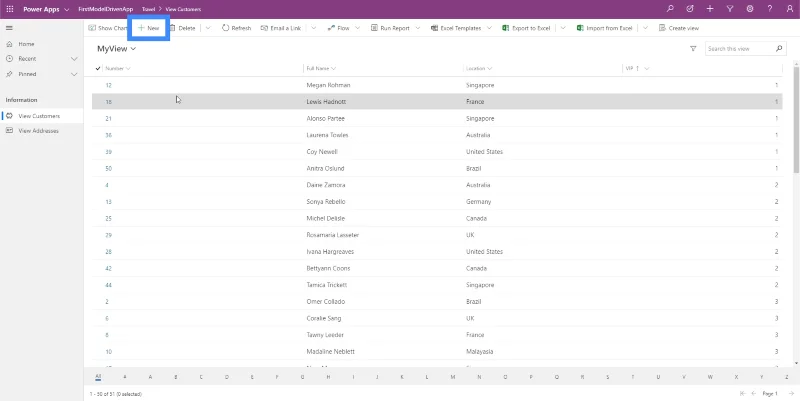The height and width of the screenshot is (401, 800).
Task: Open the Location column header menu
Action: [479, 68]
